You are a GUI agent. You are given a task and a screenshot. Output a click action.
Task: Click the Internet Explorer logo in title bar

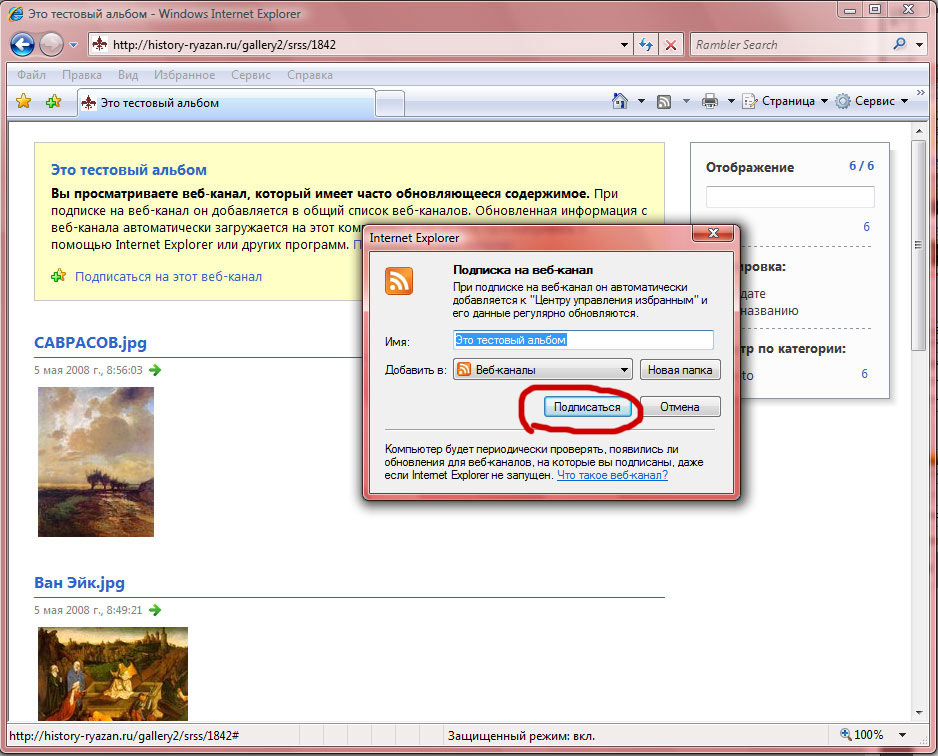16,13
